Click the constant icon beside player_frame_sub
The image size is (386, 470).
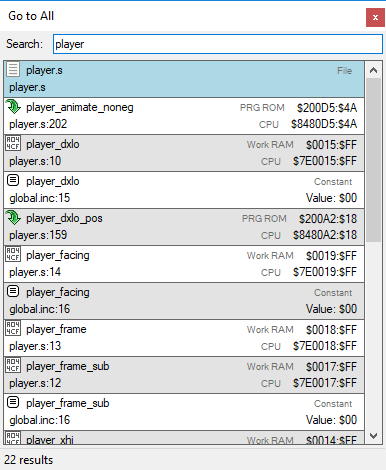13,402
